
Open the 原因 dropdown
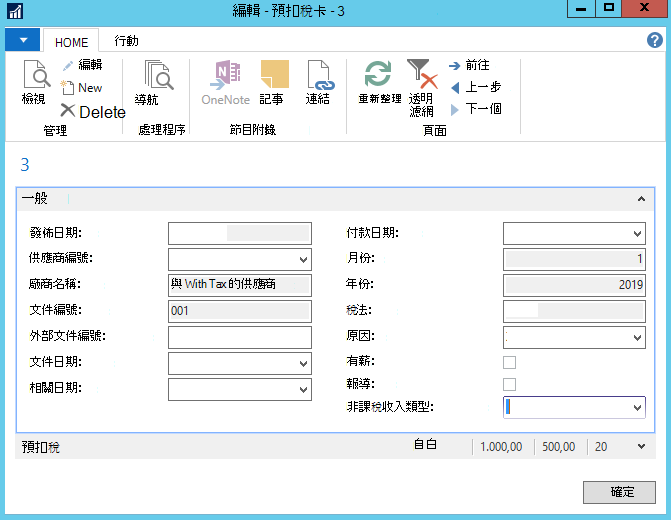point(637,338)
